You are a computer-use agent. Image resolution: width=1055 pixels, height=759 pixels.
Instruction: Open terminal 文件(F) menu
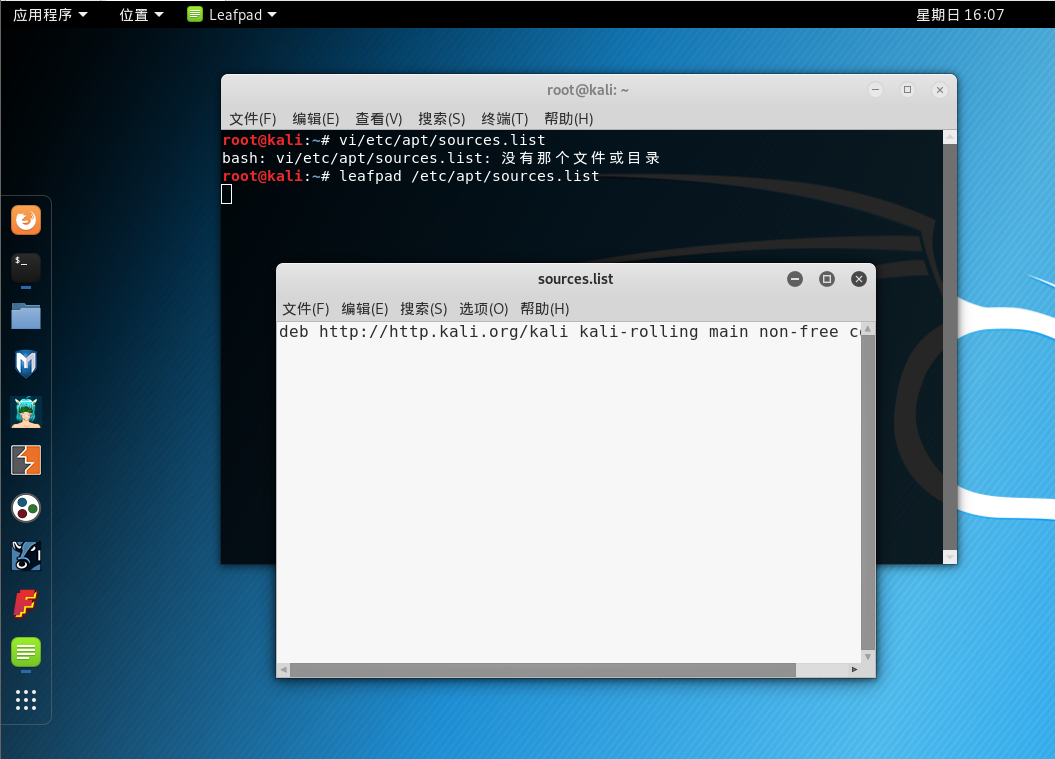coord(253,119)
